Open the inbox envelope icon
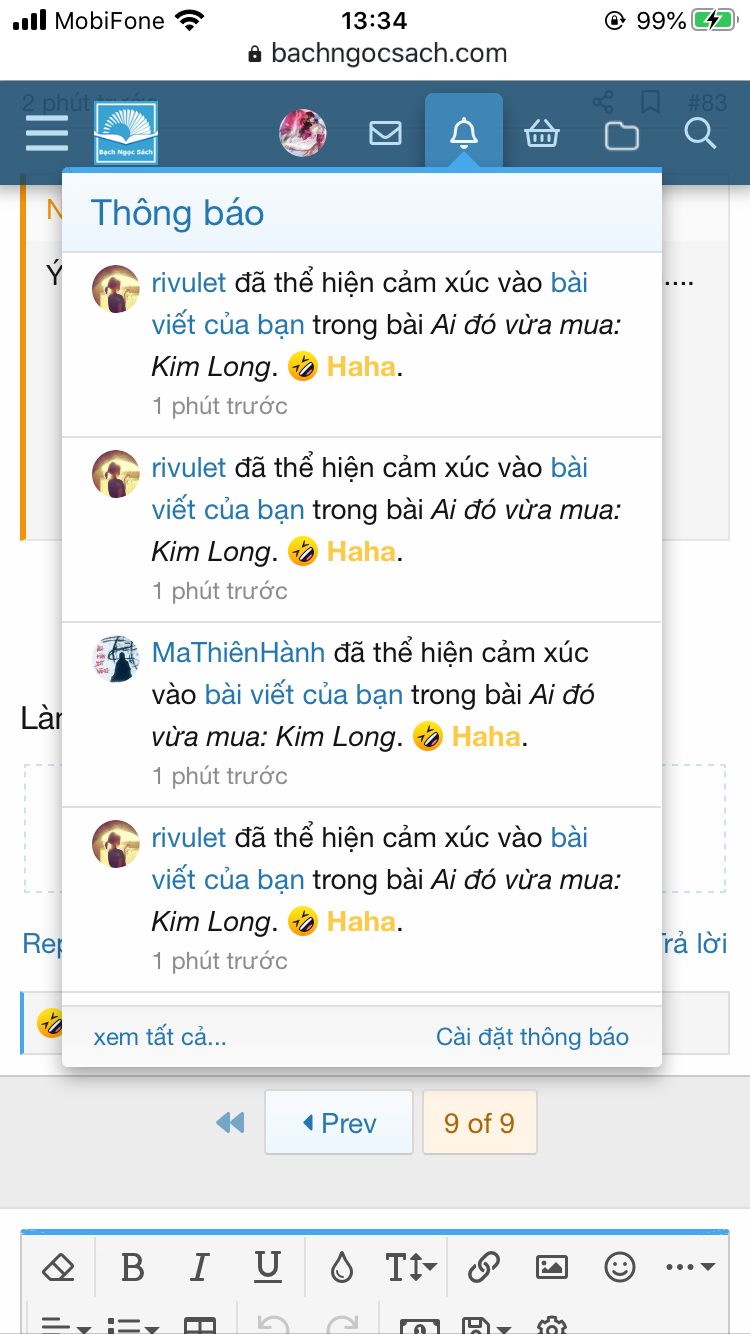The width and height of the screenshot is (750, 1334). coord(385,131)
